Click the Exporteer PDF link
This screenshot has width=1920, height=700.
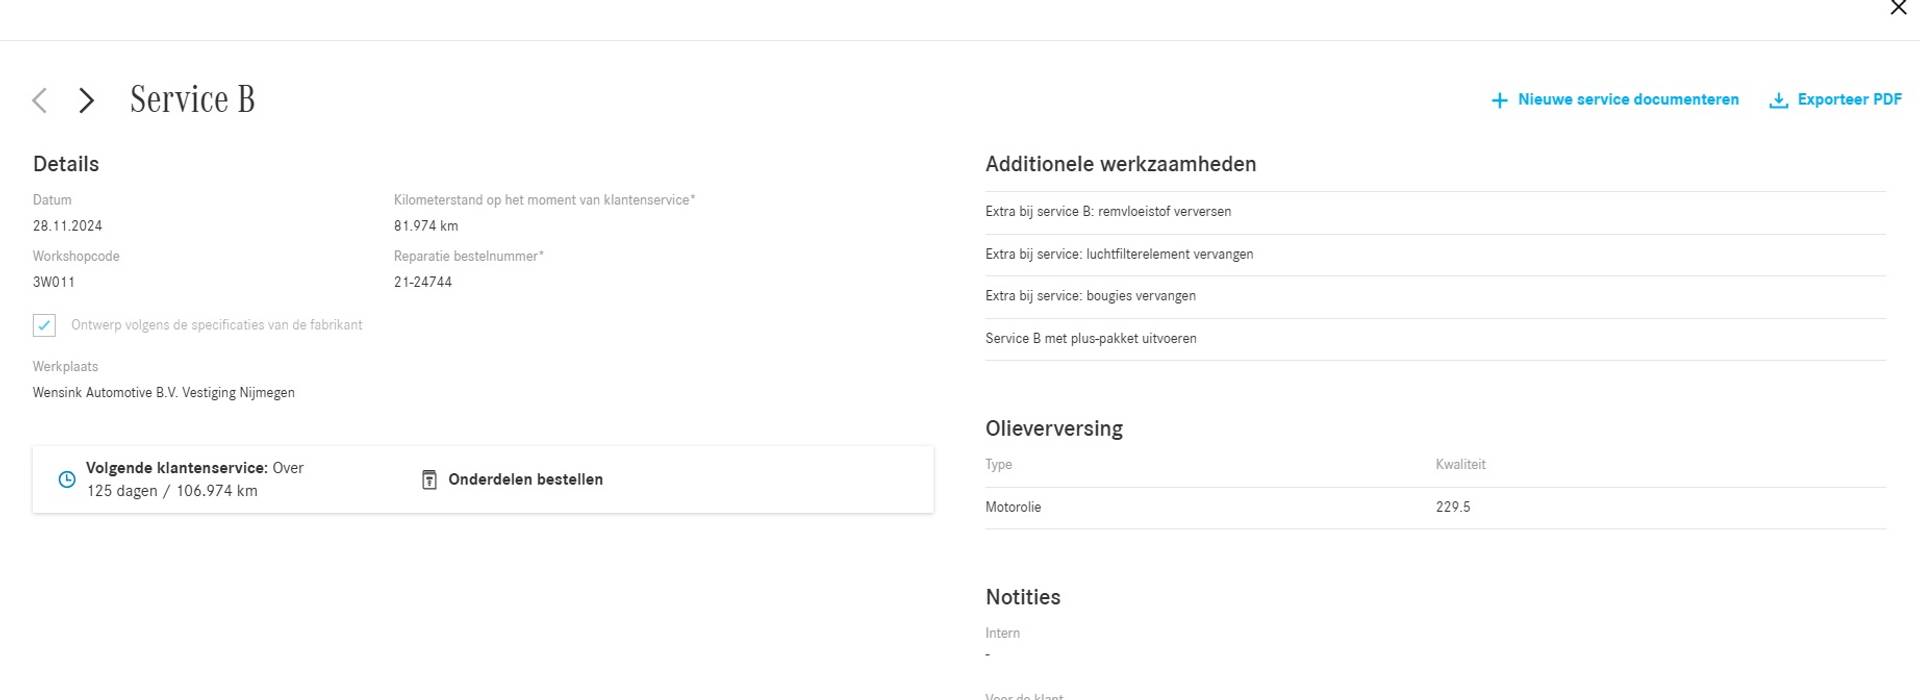pyautogui.click(x=1849, y=100)
